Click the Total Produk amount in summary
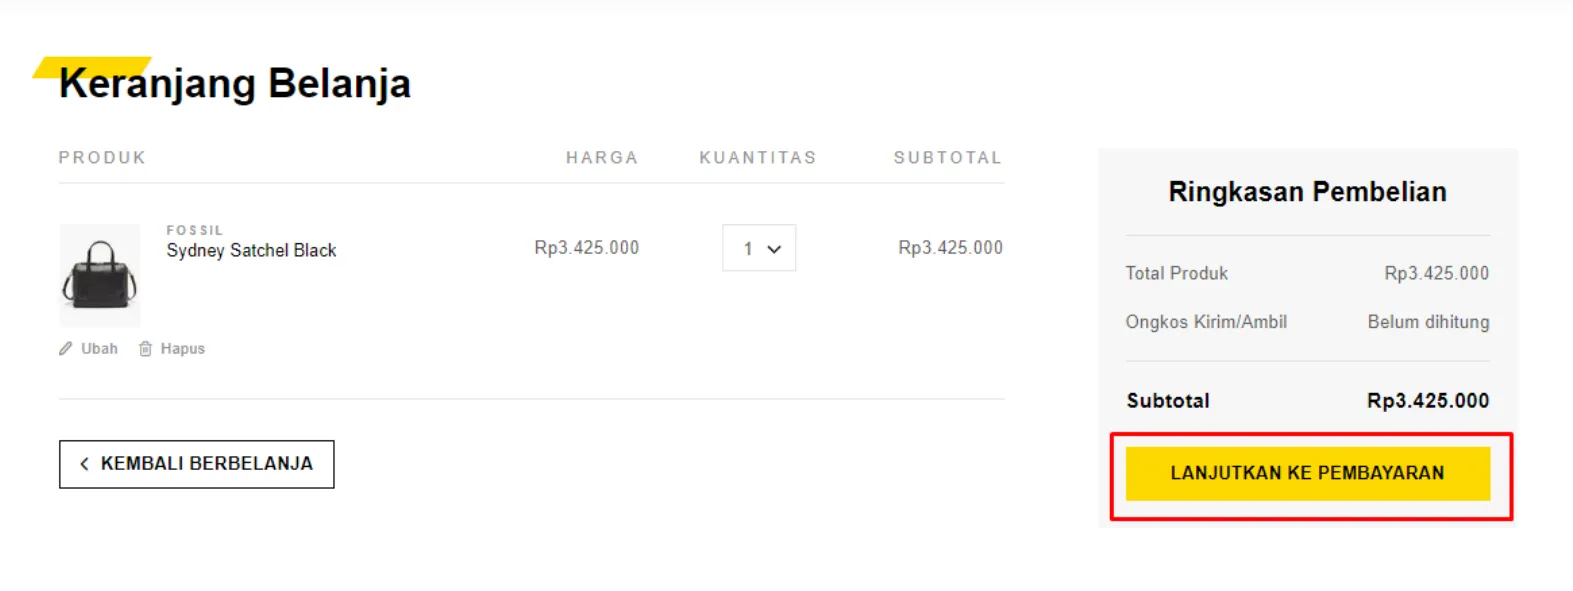This screenshot has height=591, width=1573. (1436, 274)
